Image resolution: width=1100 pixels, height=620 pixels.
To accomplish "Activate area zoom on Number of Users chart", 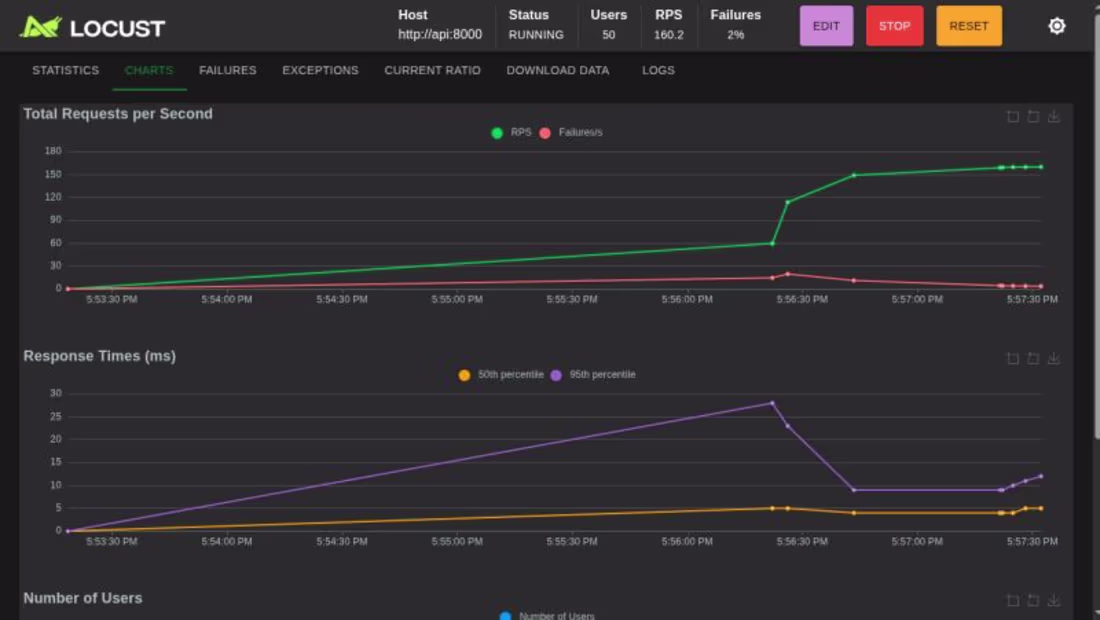I will pos(1013,600).
